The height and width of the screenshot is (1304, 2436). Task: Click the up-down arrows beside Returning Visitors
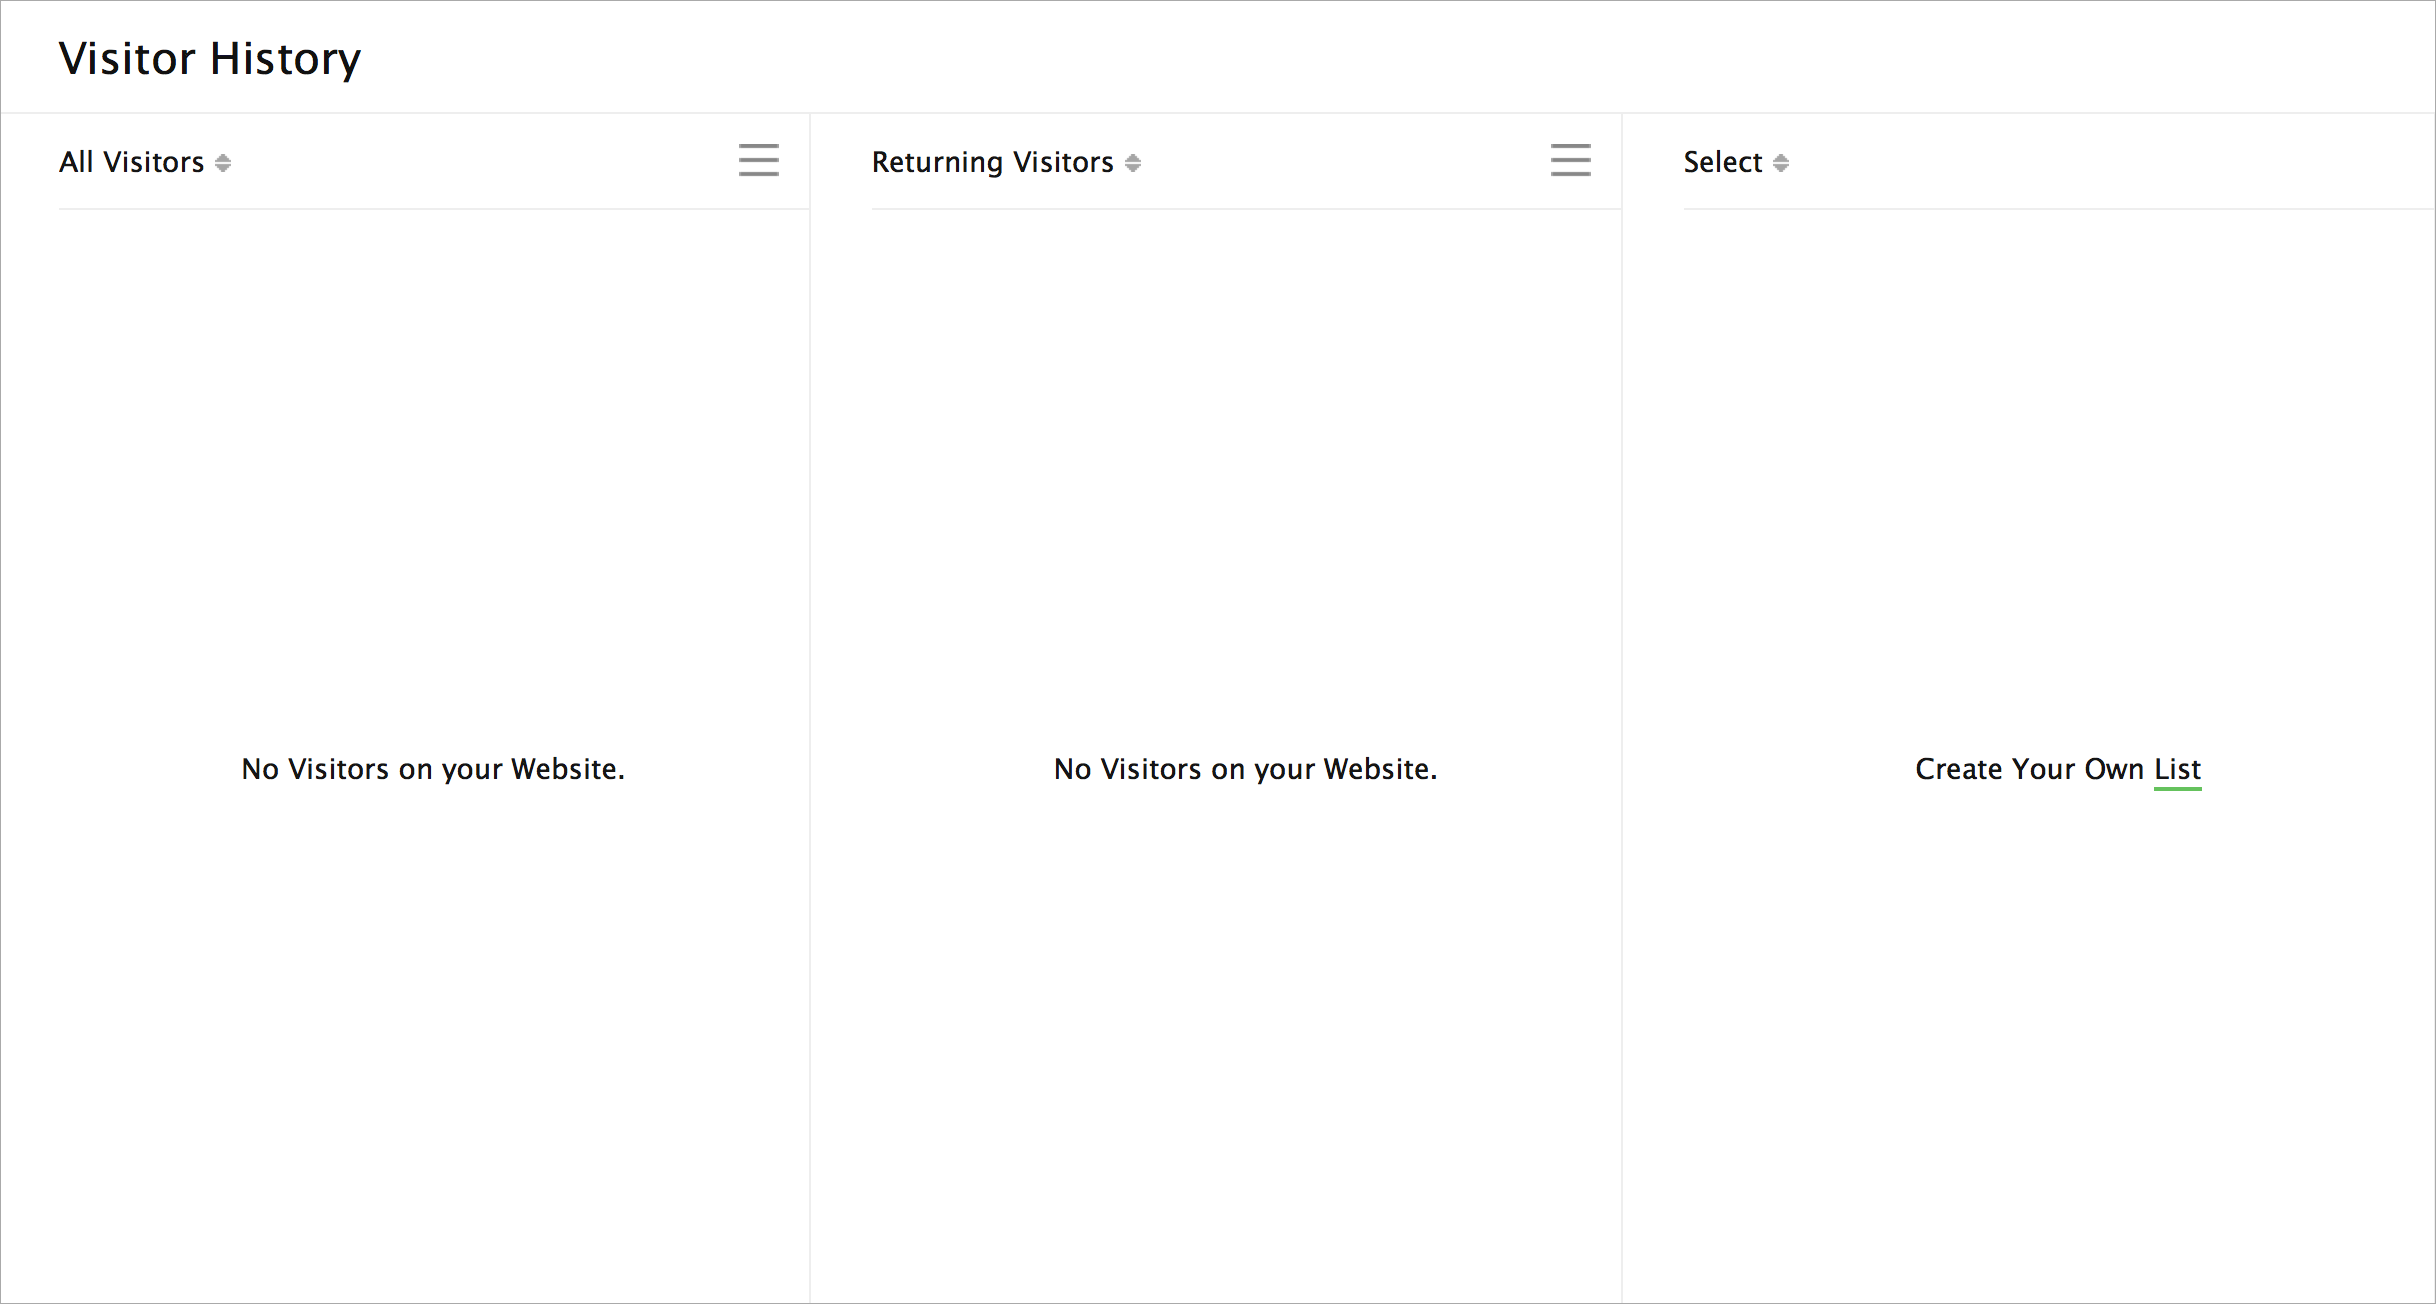click(x=1133, y=163)
